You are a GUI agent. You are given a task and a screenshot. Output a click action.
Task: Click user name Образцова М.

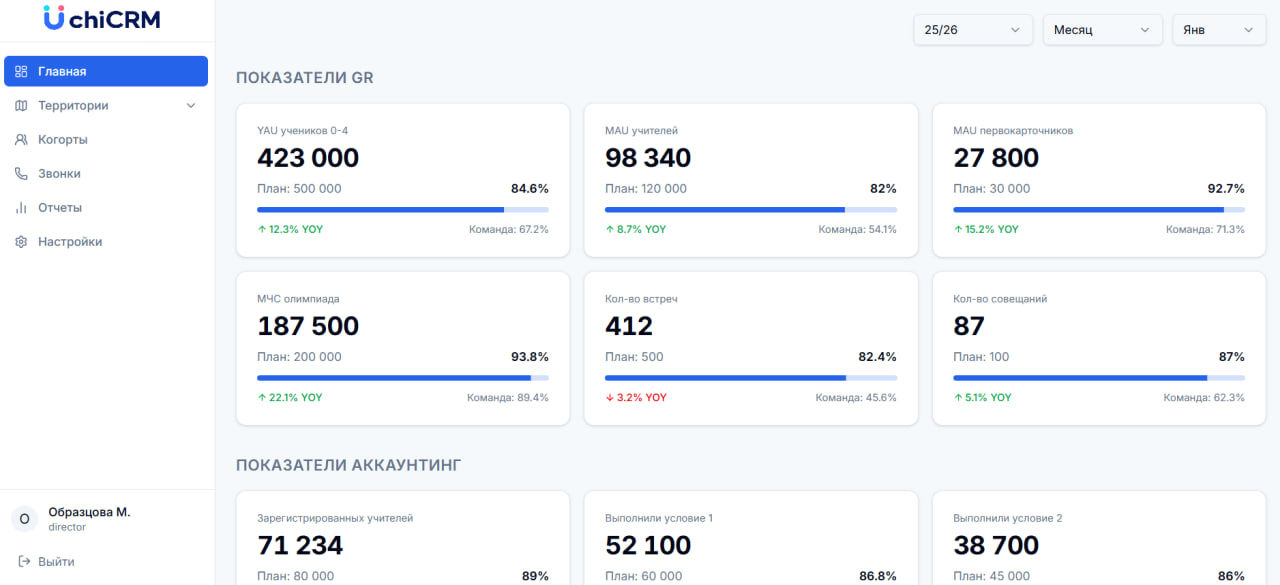click(x=89, y=512)
